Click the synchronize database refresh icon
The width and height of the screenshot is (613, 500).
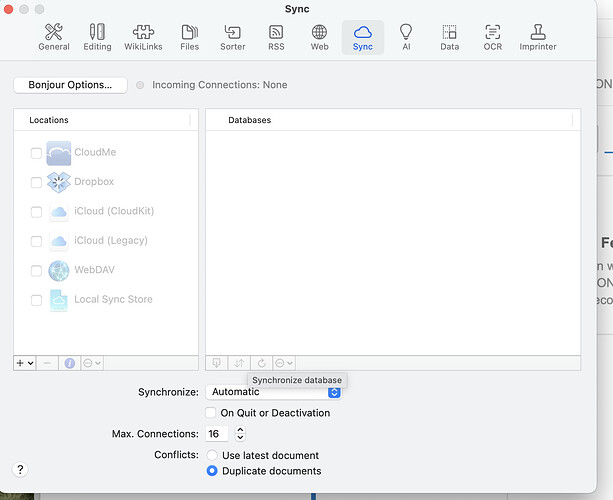point(262,363)
